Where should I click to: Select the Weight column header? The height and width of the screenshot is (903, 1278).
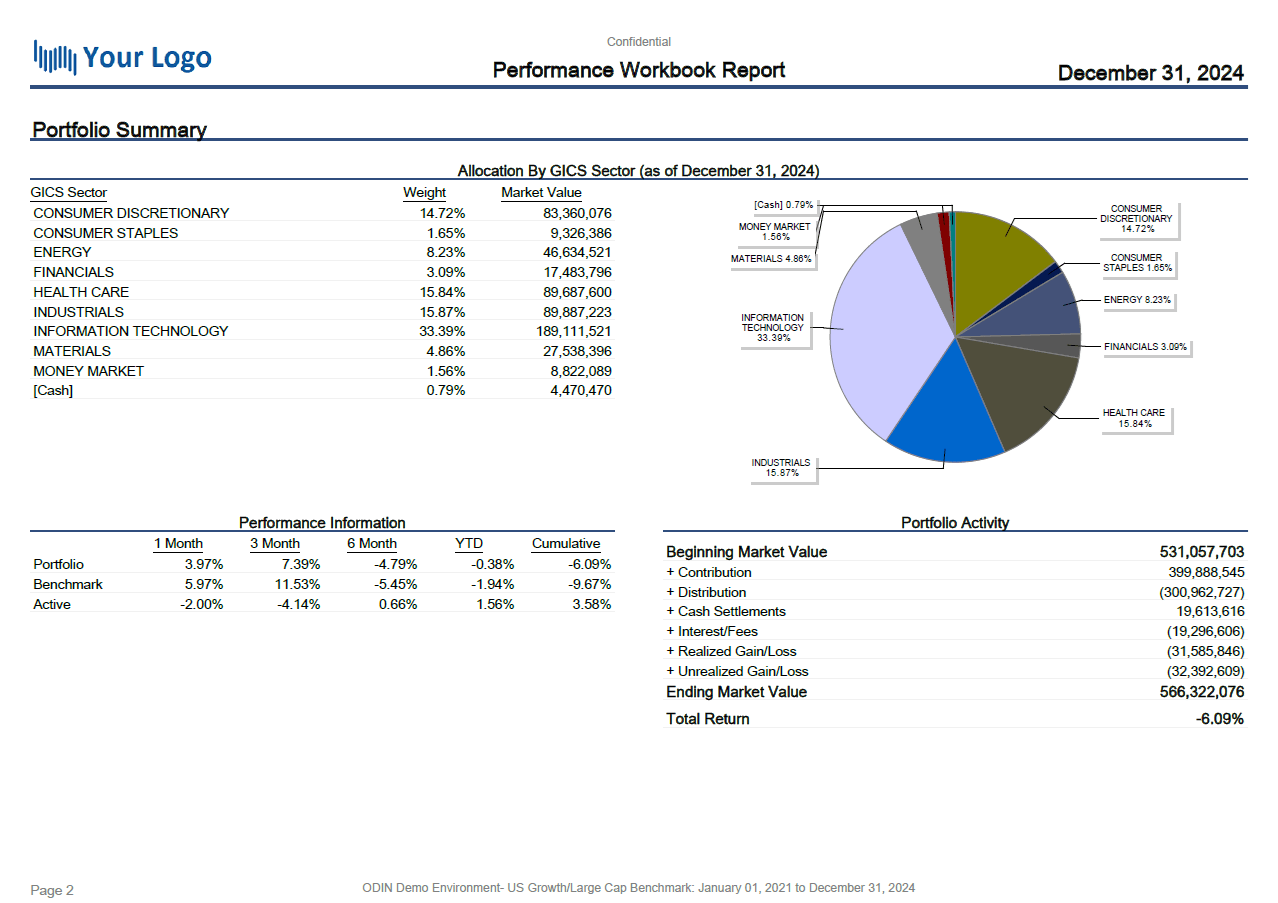coord(424,193)
